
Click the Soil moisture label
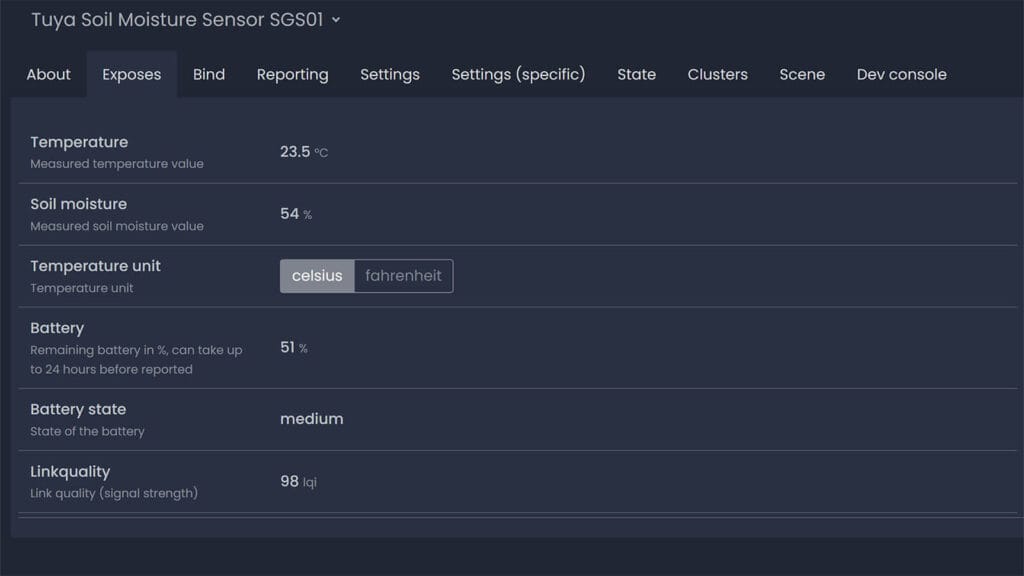point(78,204)
